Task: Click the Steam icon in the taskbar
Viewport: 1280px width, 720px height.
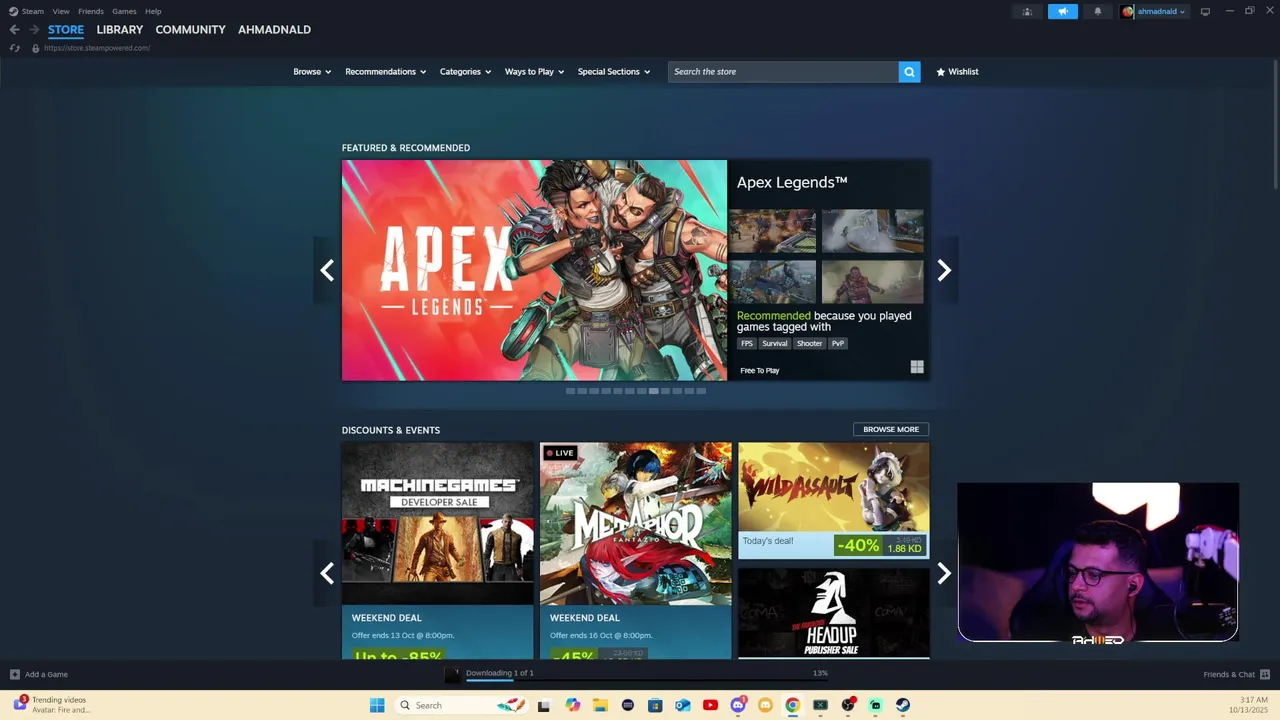Action: 902,705
